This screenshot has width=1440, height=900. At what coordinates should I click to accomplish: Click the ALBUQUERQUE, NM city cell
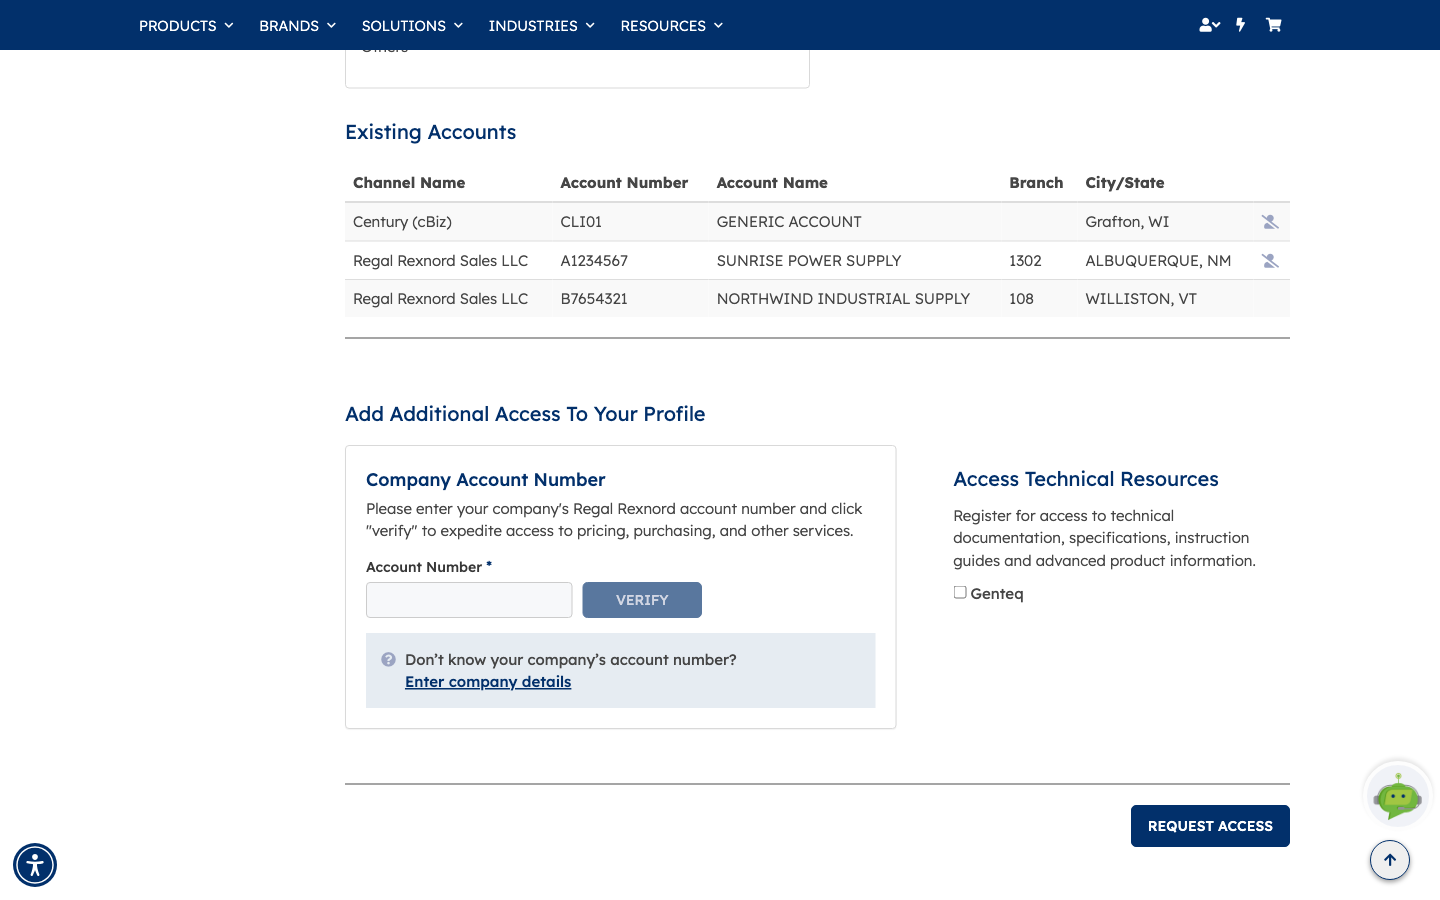1158,261
